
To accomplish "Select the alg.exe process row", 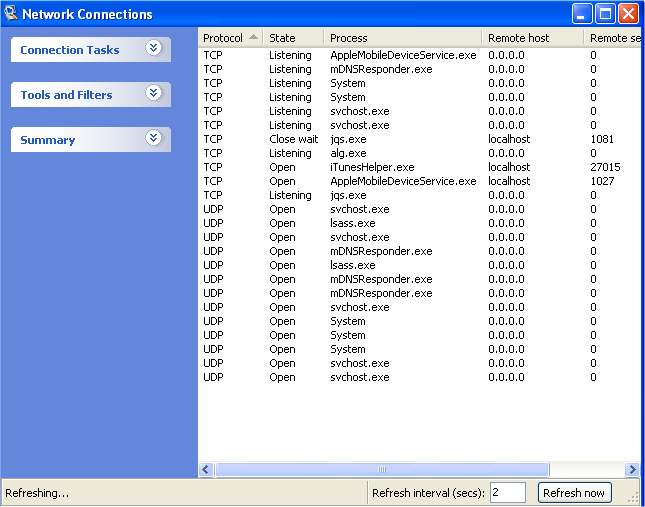I will pyautogui.click(x=420, y=153).
